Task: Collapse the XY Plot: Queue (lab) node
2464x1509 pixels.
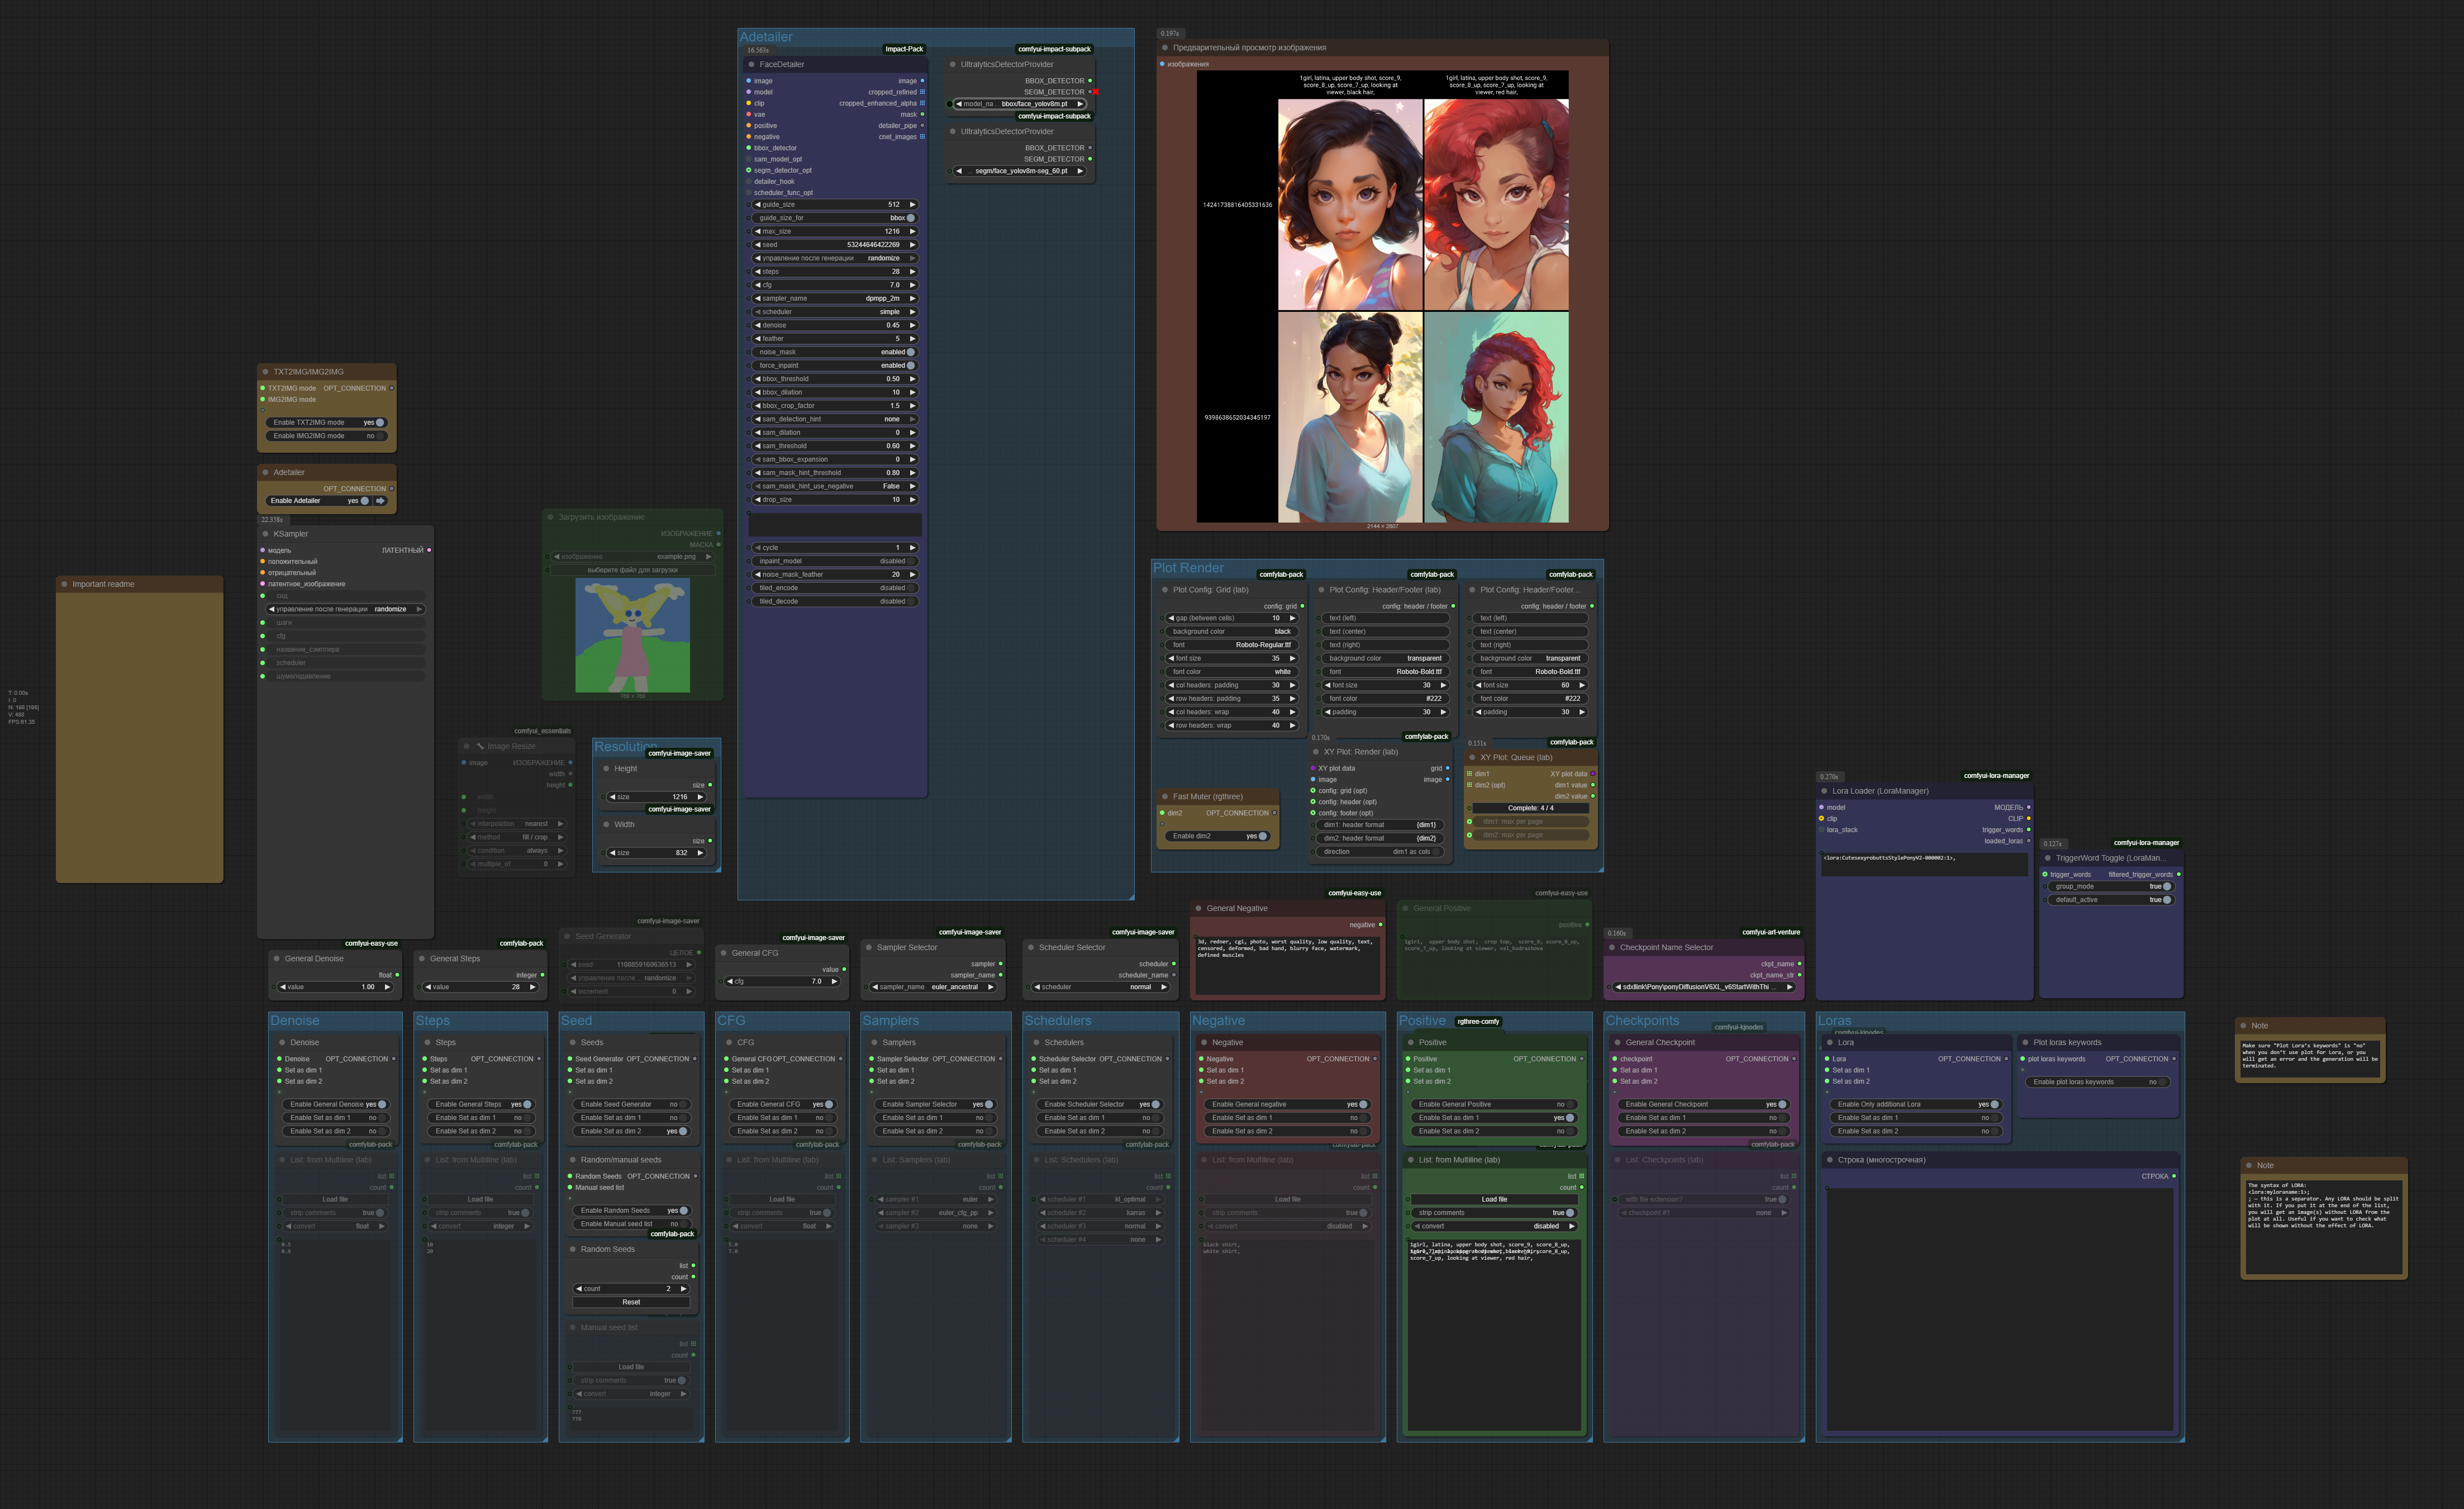Action: (1472, 757)
